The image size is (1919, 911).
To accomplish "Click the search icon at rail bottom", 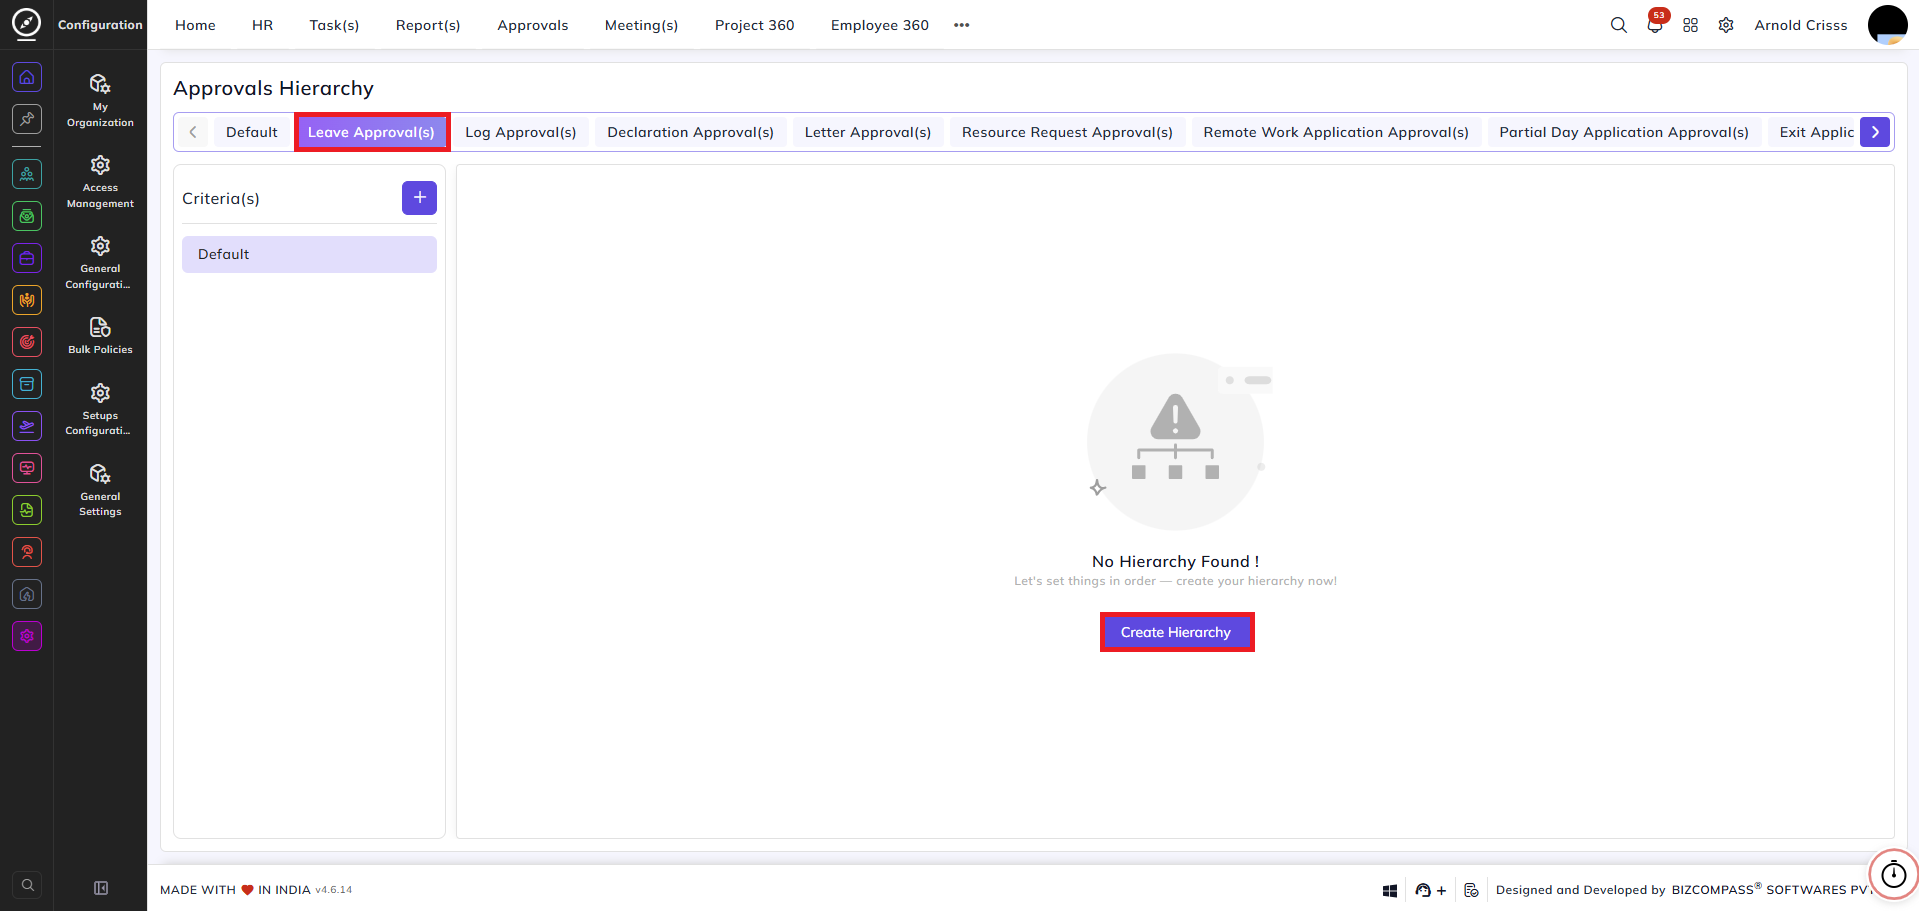I will click(28, 885).
